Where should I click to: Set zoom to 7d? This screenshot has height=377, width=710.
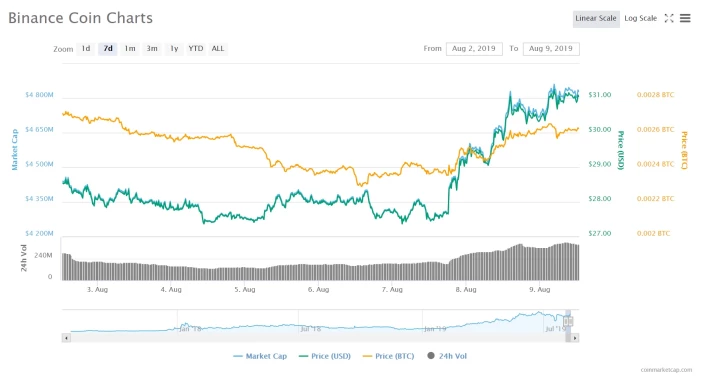tap(108, 48)
